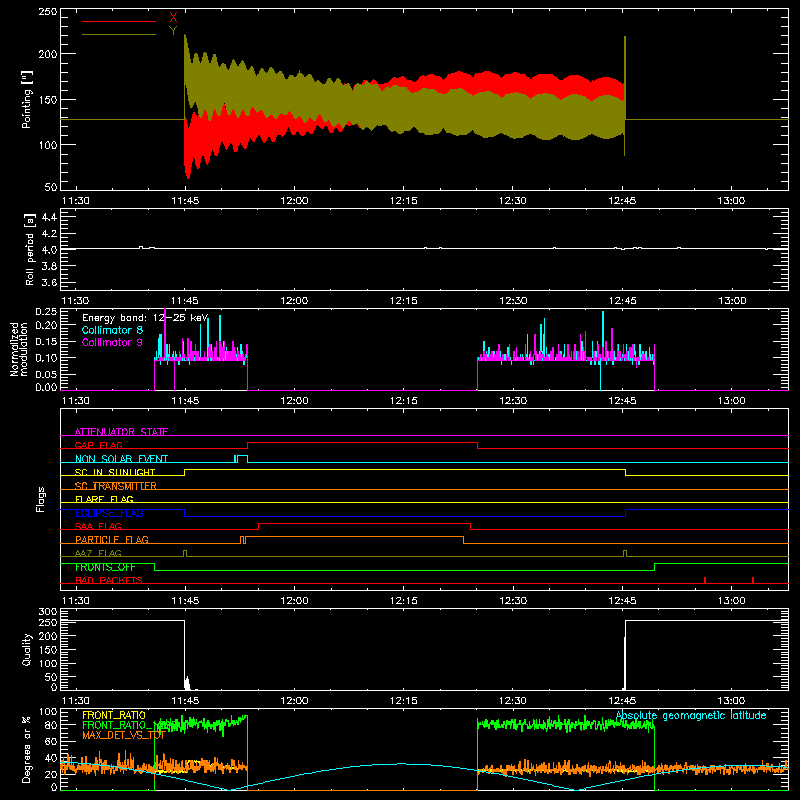This screenshot has width=800, height=800.
Task: Click 'Absolute geomagnetic latitude' legend text
Action: click(x=691, y=715)
